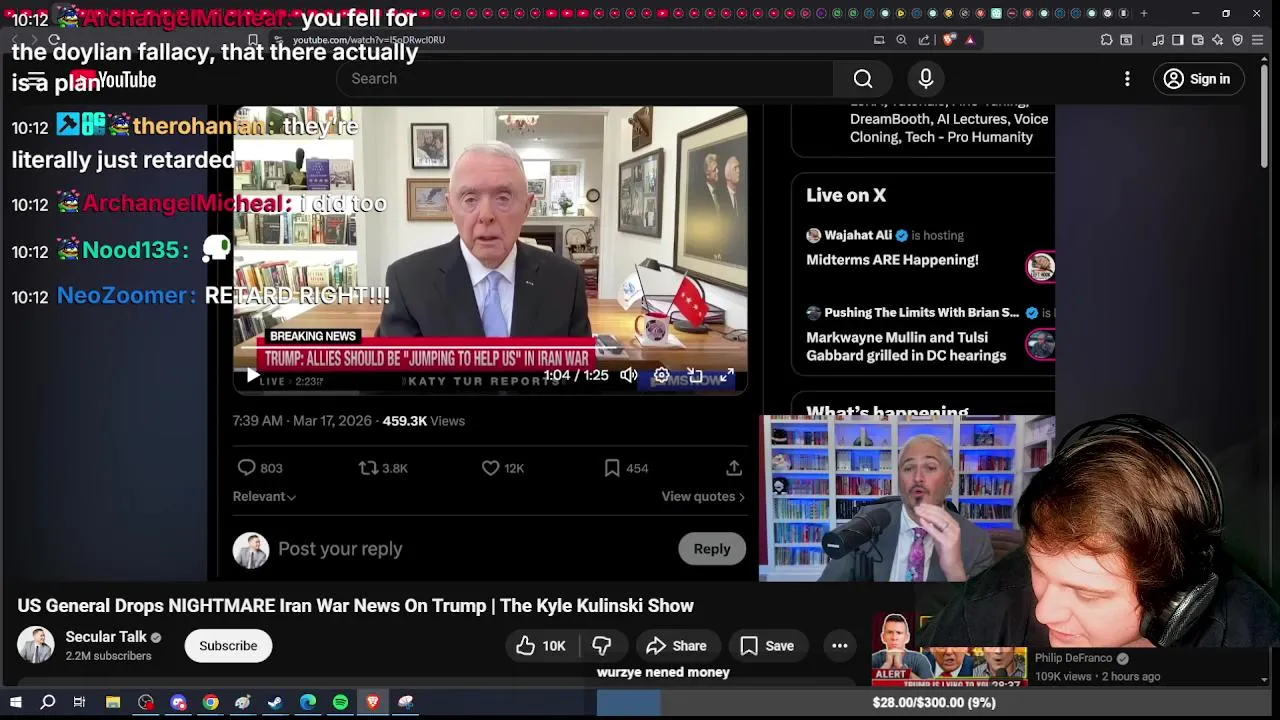Open View quotes link

[703, 497]
